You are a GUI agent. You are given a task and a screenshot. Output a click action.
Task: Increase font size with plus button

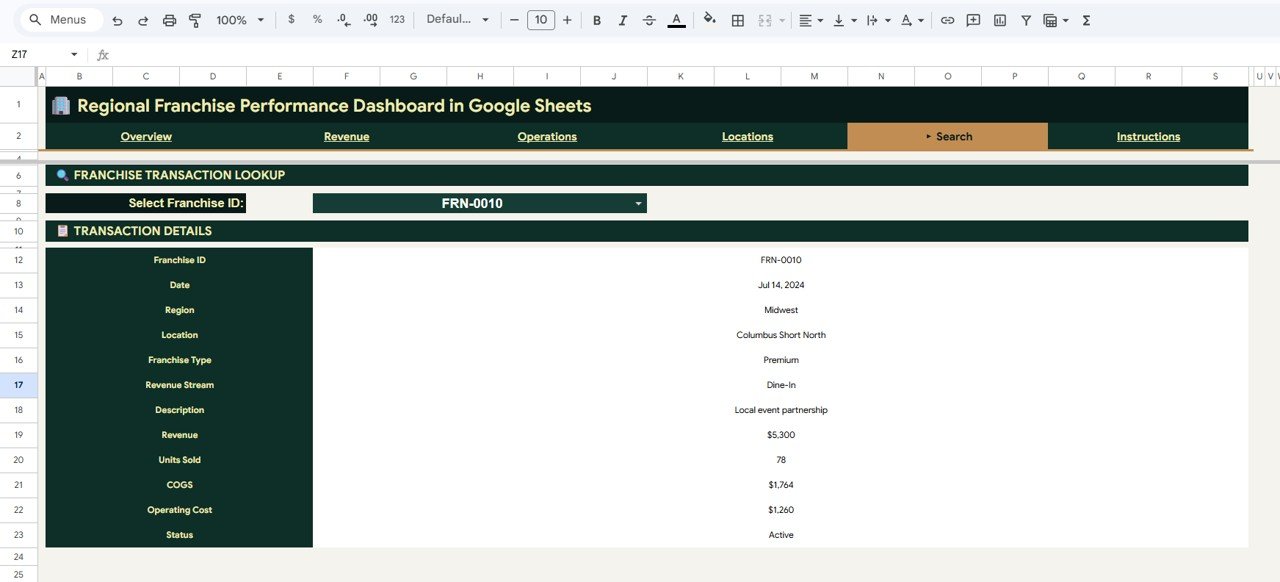point(567,20)
